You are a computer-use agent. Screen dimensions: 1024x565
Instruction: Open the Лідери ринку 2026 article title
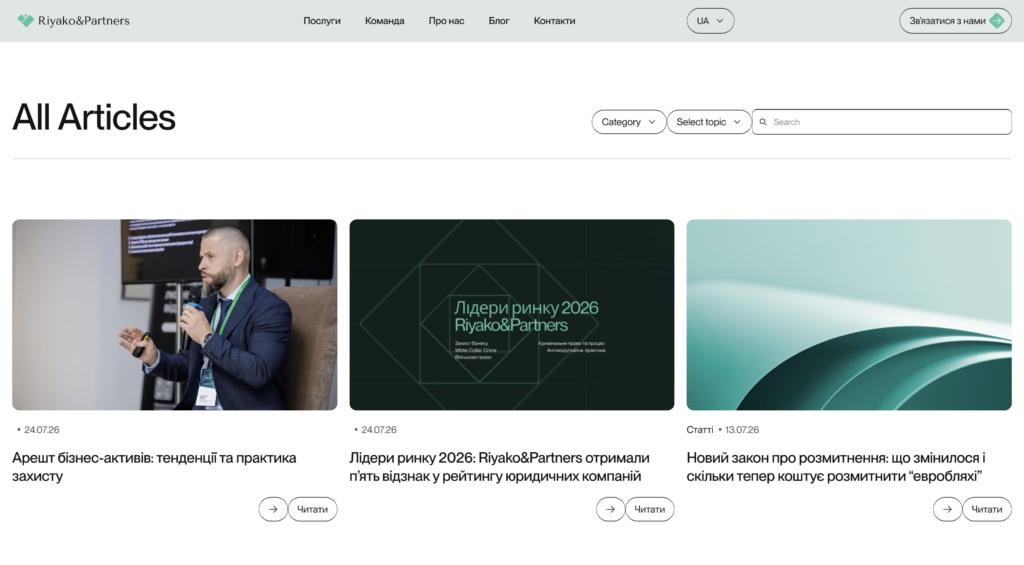pyautogui.click(x=500, y=467)
